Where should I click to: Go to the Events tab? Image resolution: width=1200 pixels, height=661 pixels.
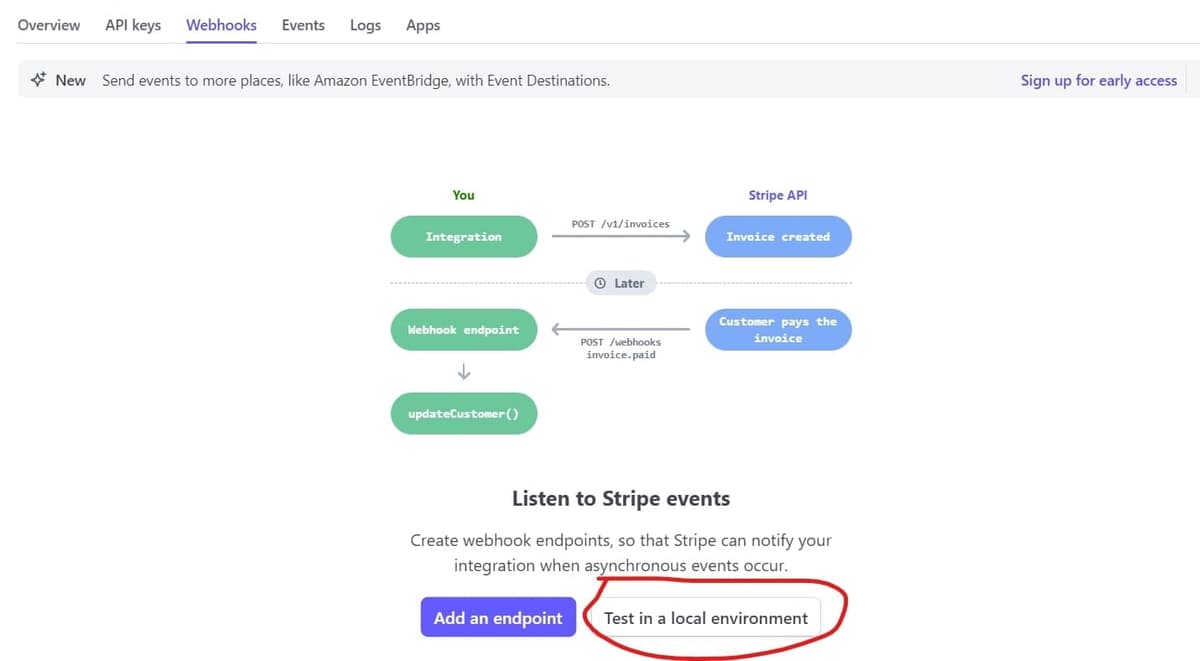point(303,25)
